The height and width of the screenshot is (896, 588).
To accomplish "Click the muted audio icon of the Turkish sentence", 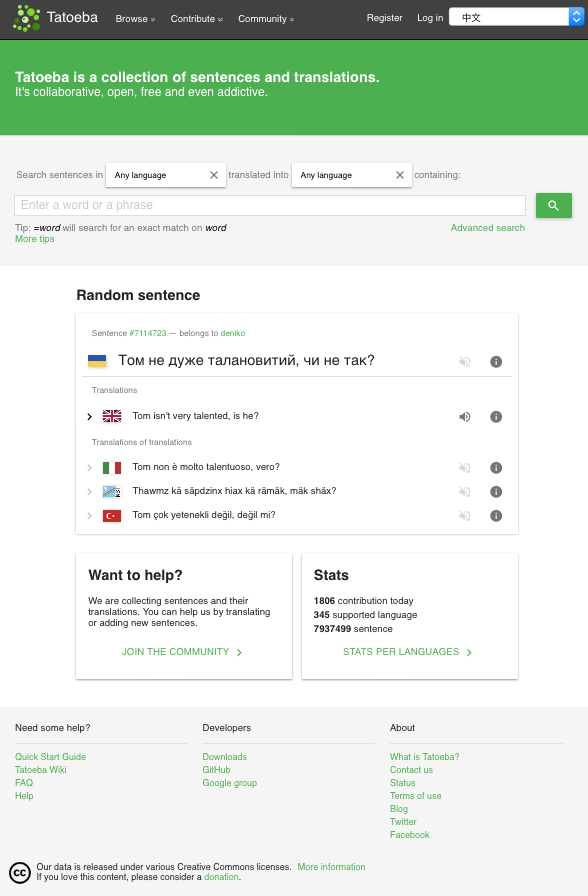I will point(465,516).
